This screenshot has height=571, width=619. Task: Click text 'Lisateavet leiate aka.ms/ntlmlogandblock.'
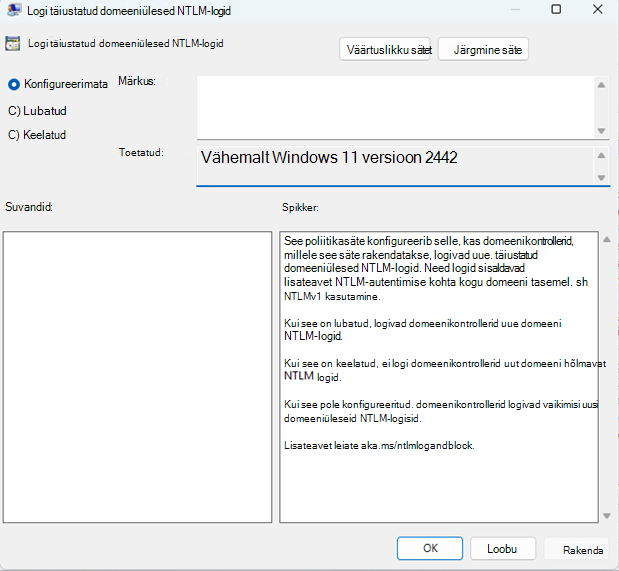click(x=379, y=445)
